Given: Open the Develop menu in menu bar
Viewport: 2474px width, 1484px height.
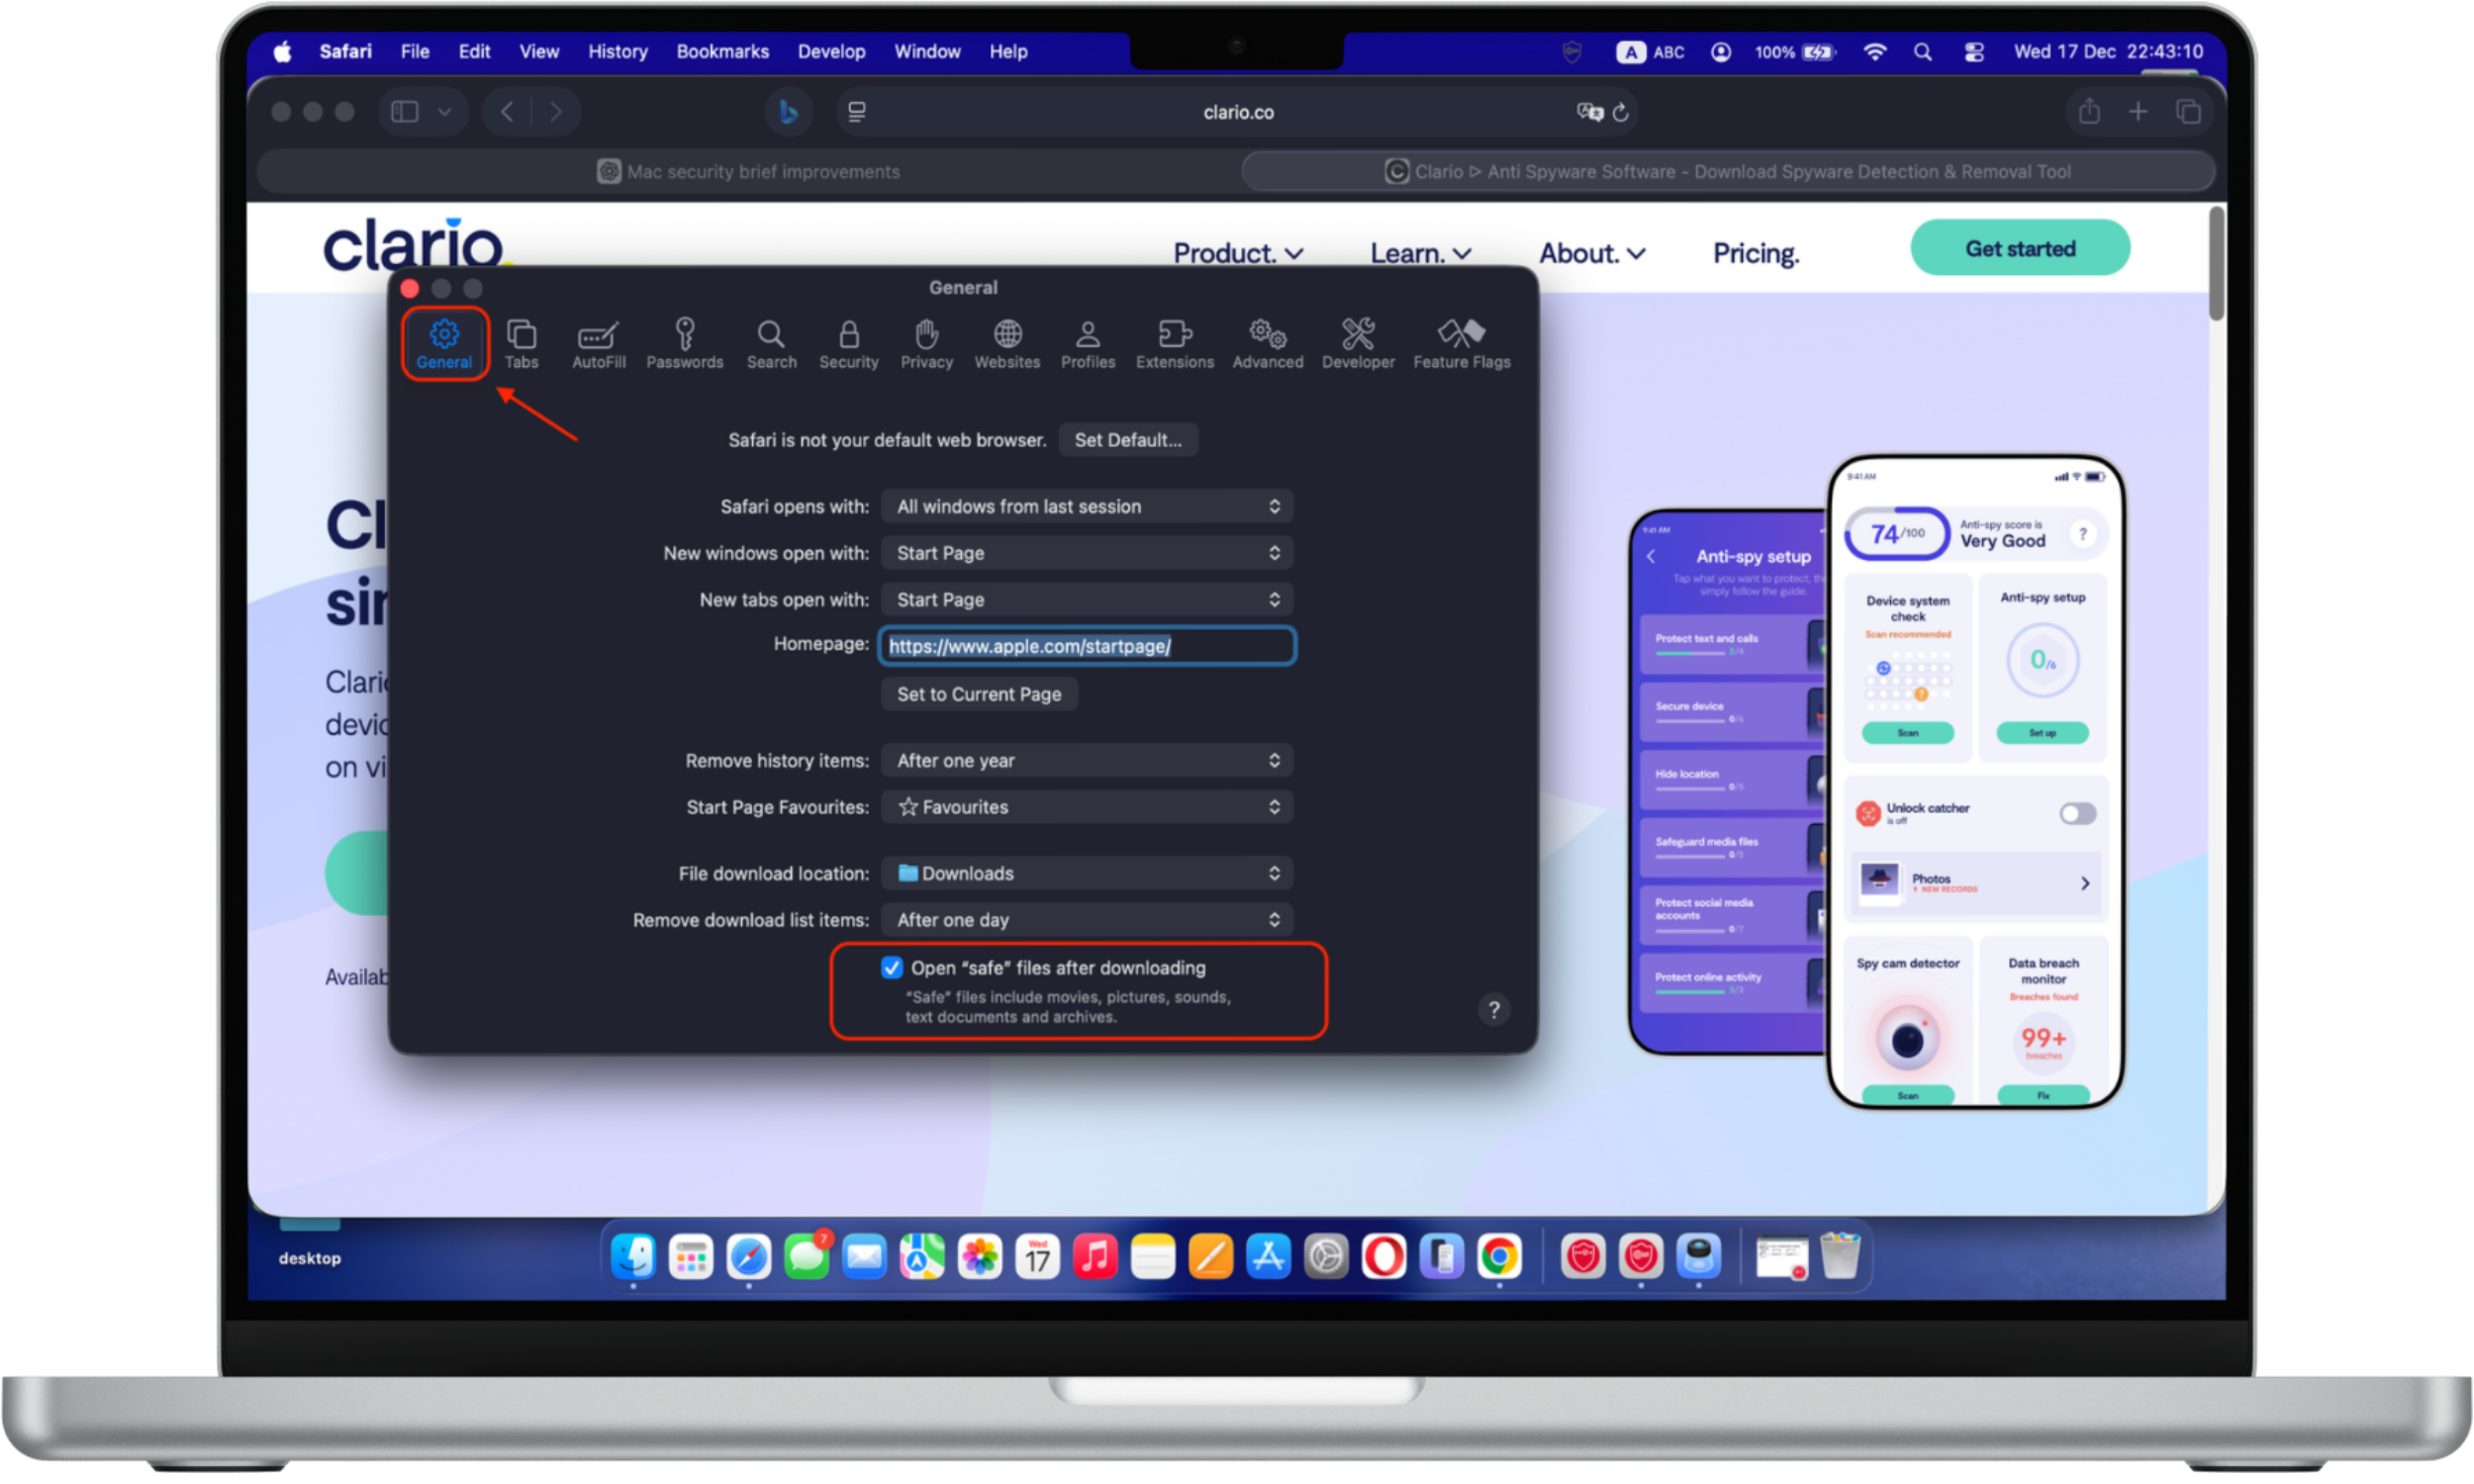Looking at the screenshot, I should 830,52.
